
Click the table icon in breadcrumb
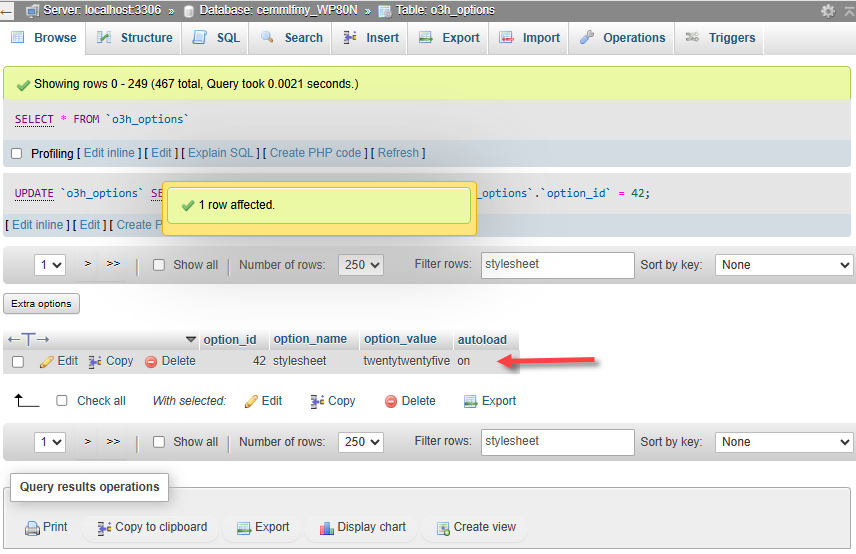point(385,11)
